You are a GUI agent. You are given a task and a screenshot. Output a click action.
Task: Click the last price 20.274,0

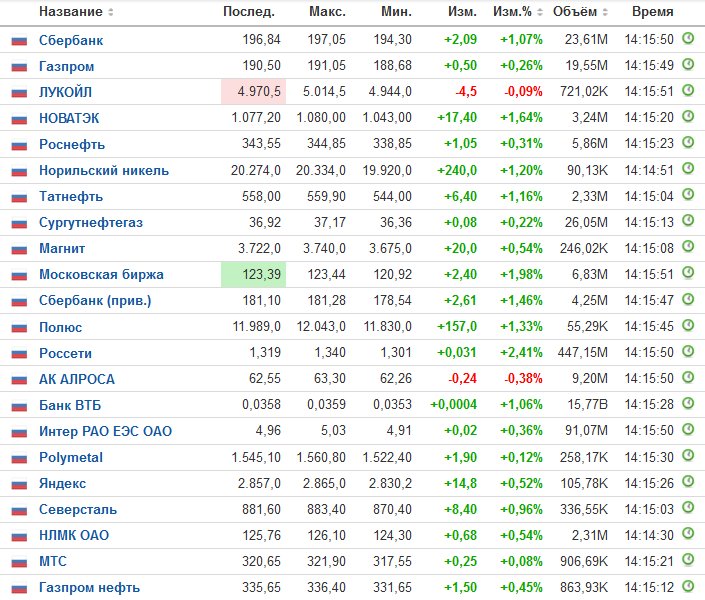tap(255, 170)
